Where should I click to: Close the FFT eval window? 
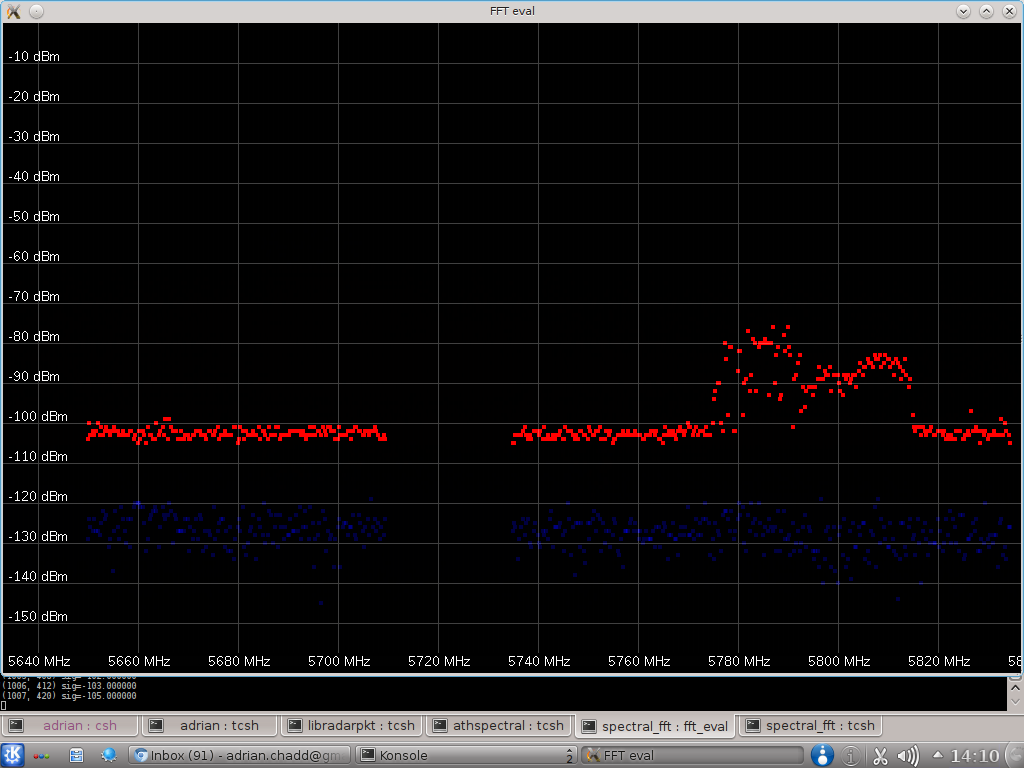[x=1010, y=11]
